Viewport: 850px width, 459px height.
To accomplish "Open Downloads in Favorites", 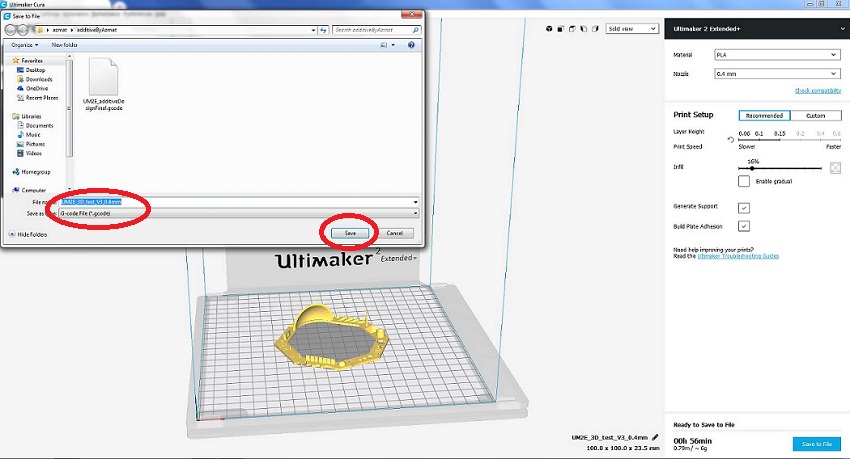I will point(35,79).
